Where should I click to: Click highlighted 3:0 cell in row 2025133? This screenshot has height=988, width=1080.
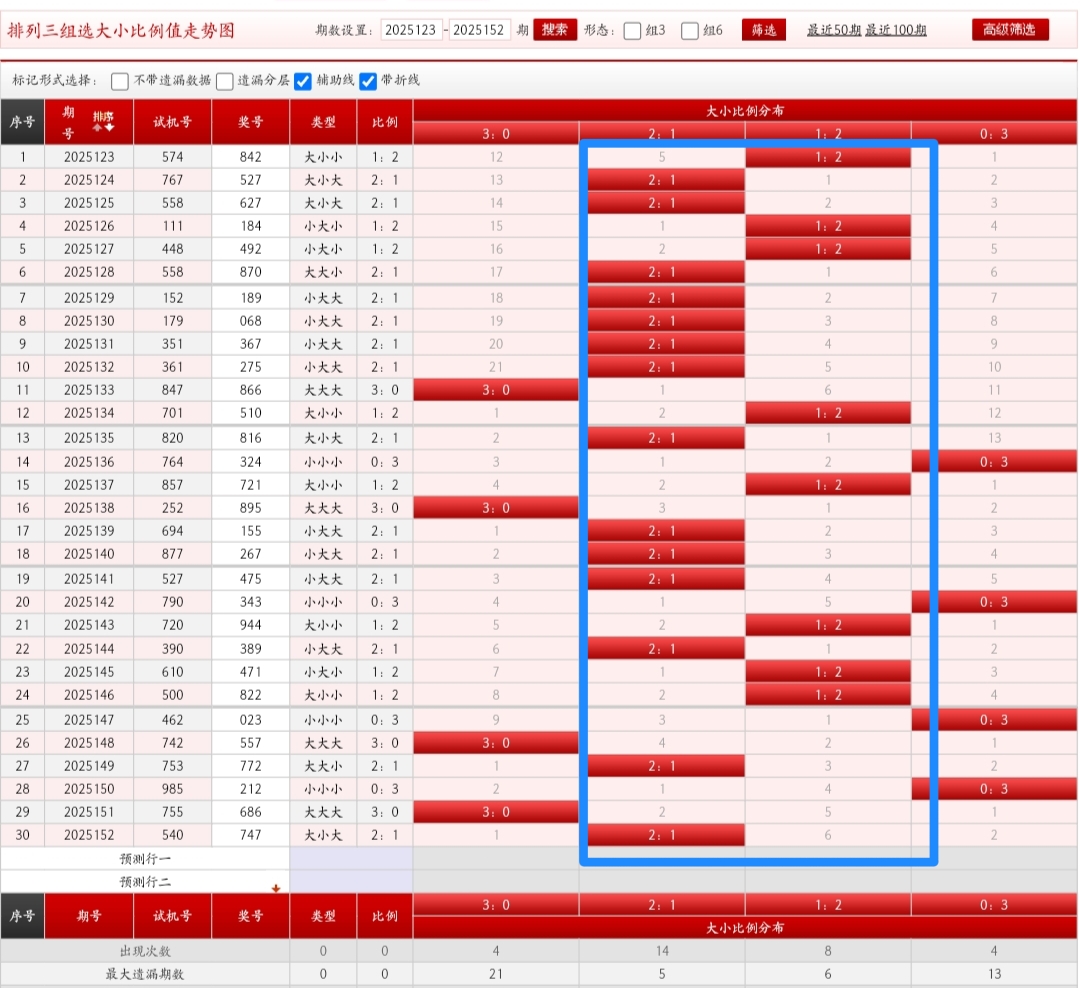(x=496, y=390)
